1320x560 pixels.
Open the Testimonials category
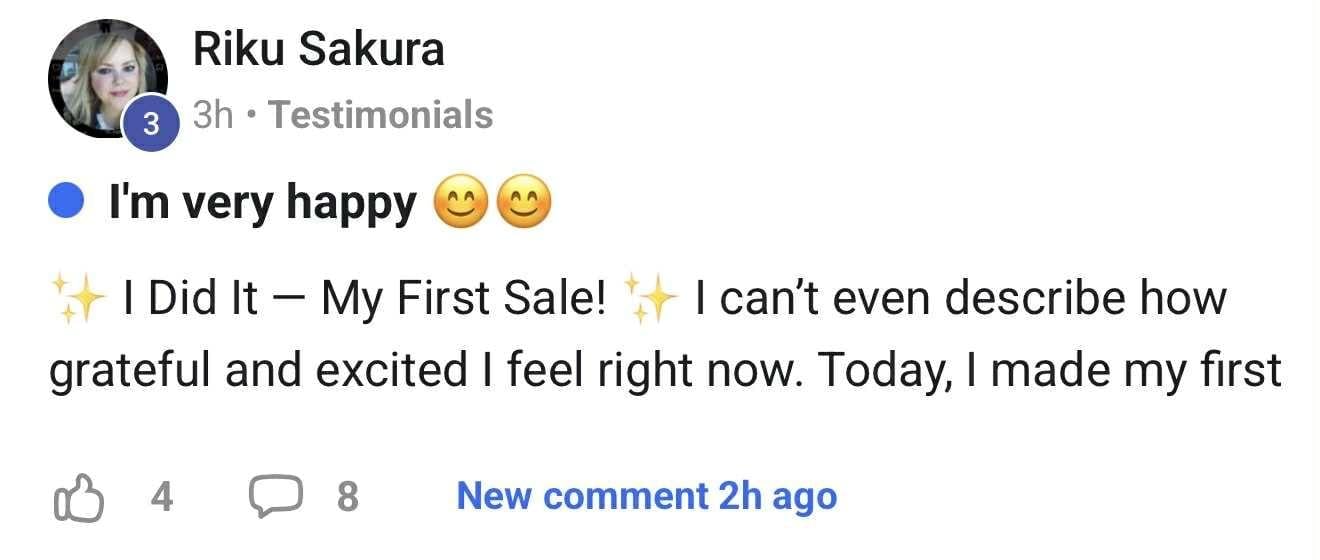[x=381, y=115]
